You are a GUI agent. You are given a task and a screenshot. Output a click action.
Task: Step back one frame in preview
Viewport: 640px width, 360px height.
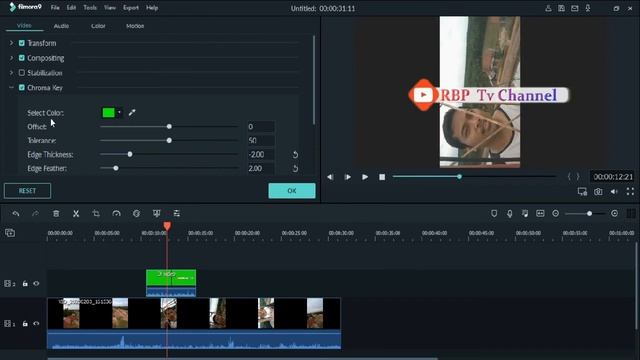coord(330,177)
